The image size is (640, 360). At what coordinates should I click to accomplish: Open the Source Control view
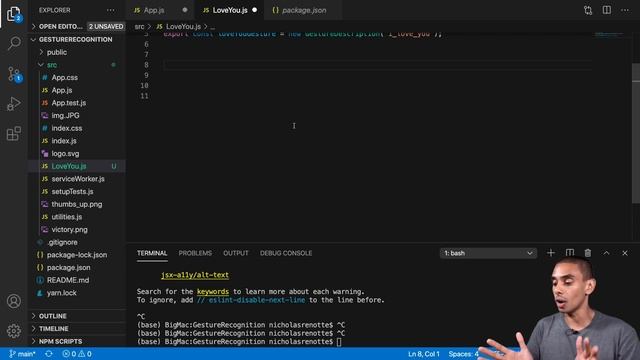[14, 74]
